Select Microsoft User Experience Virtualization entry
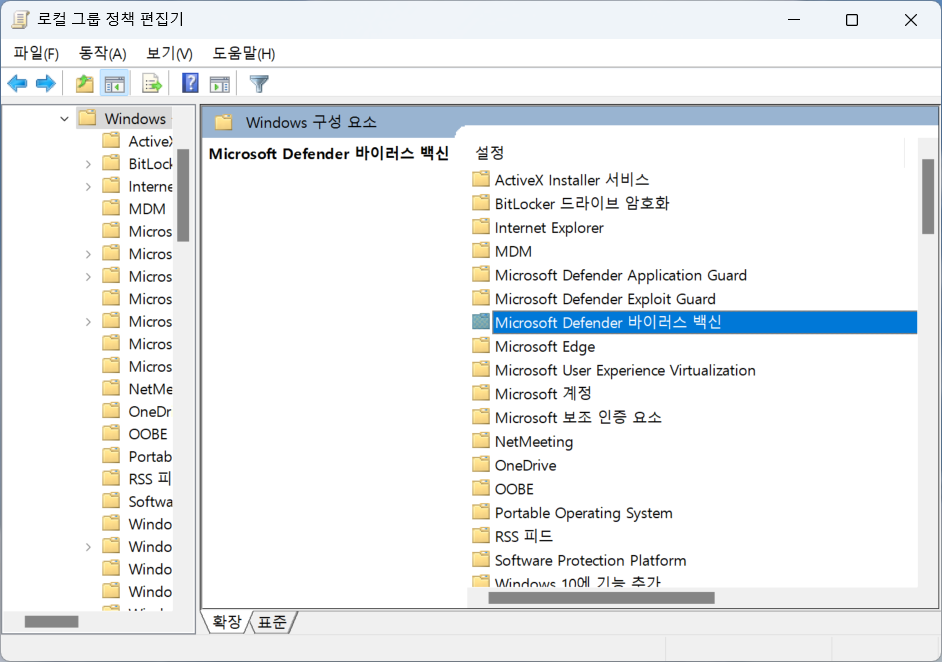 (x=625, y=370)
